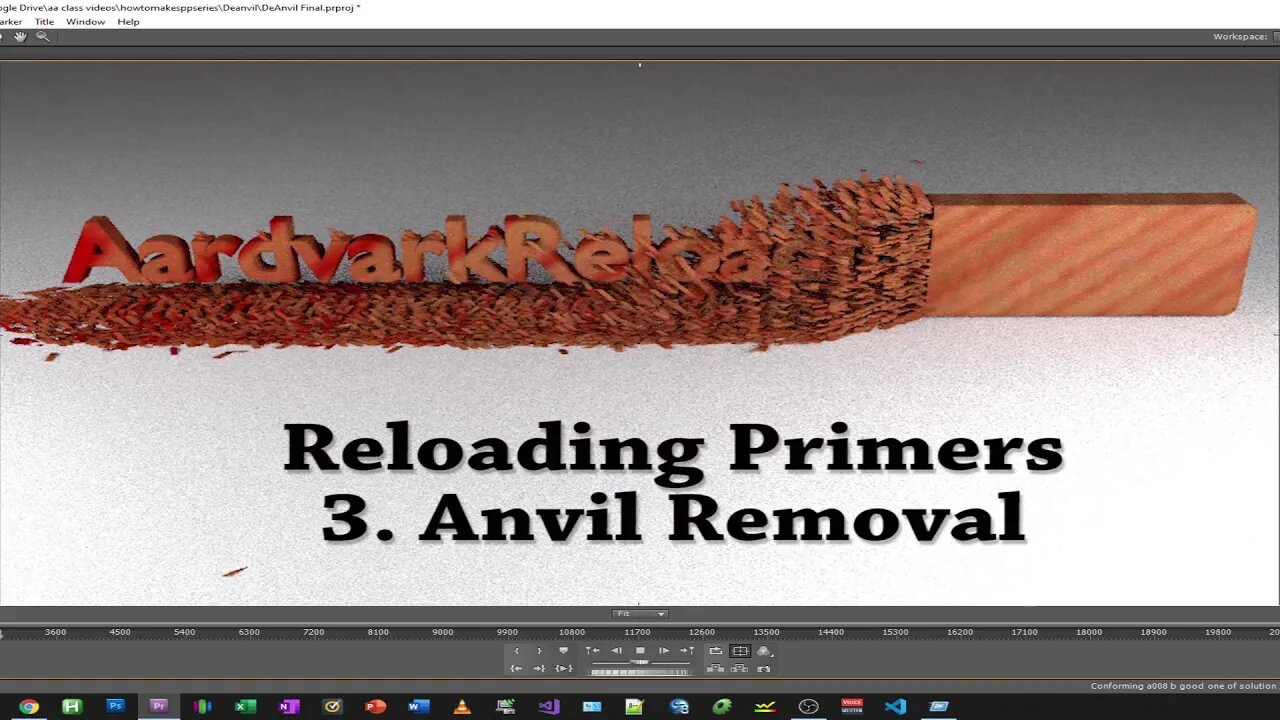The height and width of the screenshot is (720, 1280).
Task: Open PowerPoint from the taskbar
Action: (x=376, y=706)
